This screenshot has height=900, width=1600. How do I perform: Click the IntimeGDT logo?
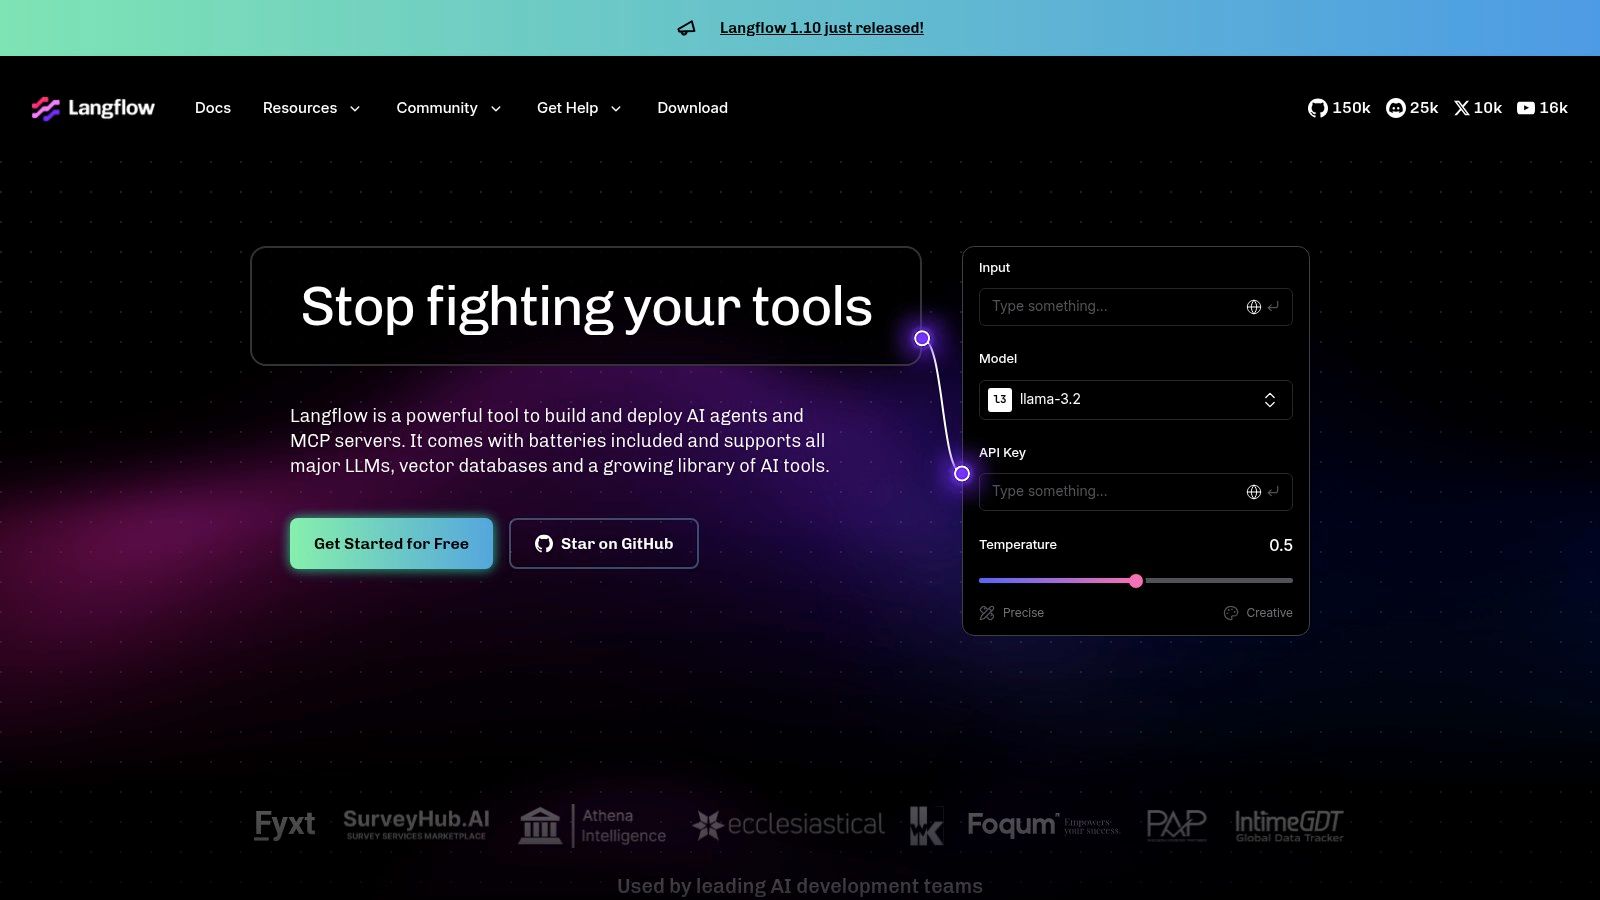1289,825
